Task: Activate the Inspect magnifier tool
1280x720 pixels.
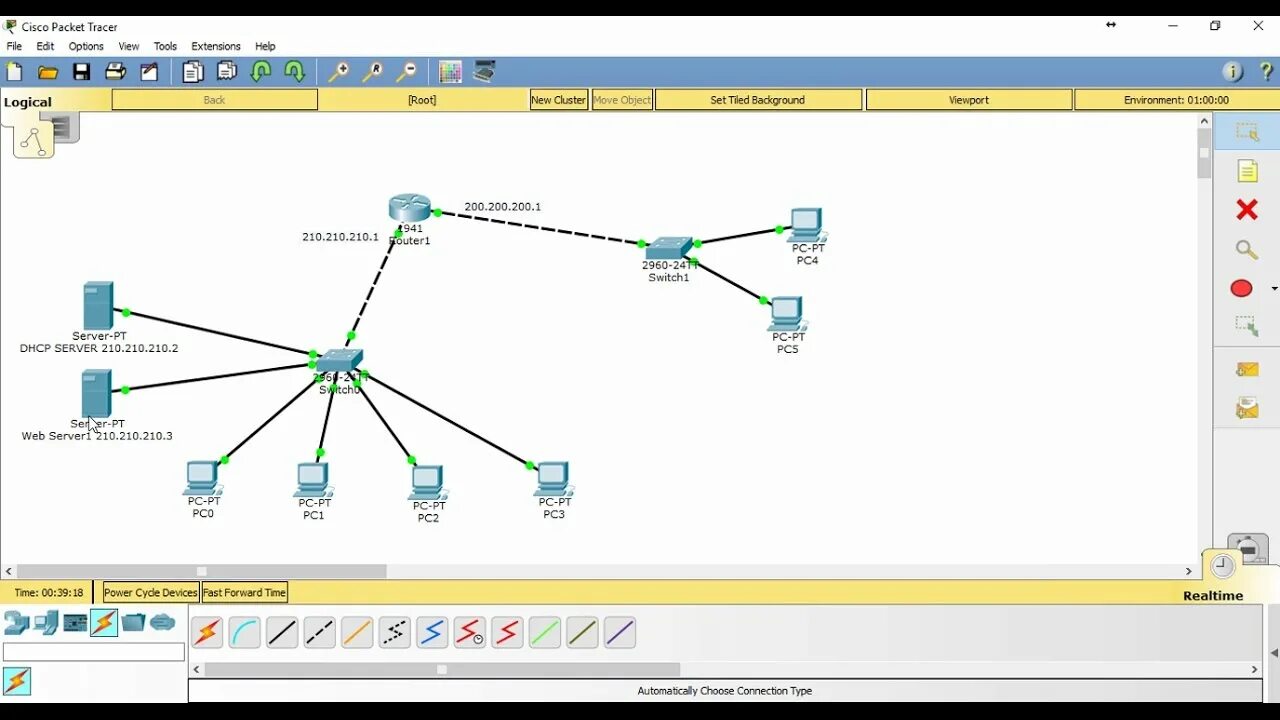Action: [1246, 249]
